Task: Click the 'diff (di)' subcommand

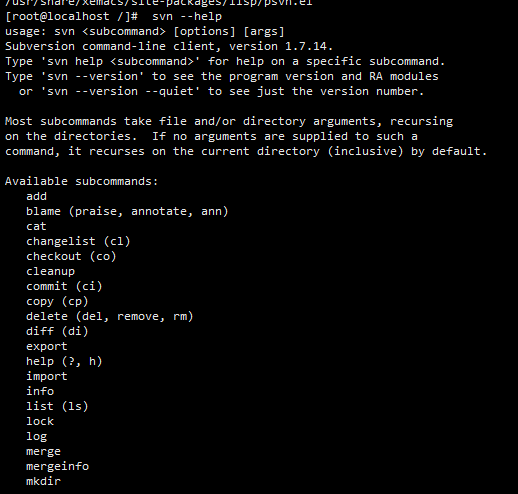Action: pyautogui.click(x=57, y=331)
